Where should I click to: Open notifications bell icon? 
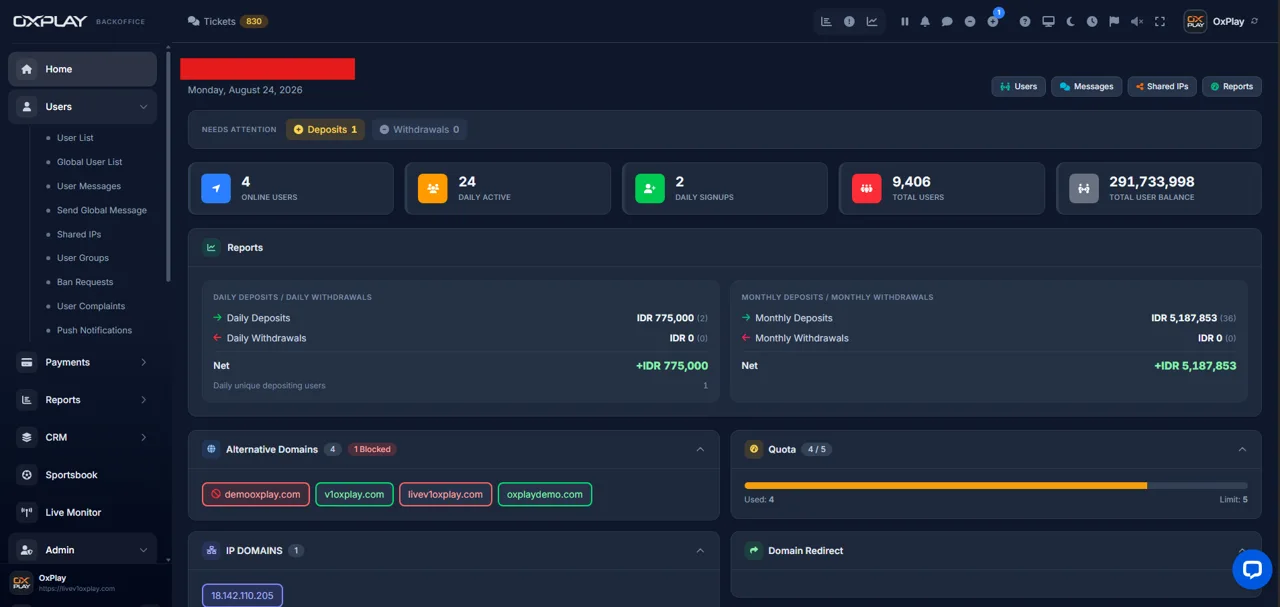pos(925,21)
